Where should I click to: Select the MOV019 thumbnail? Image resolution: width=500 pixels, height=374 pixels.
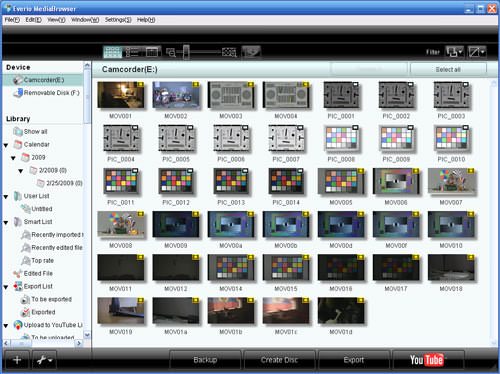point(121,310)
